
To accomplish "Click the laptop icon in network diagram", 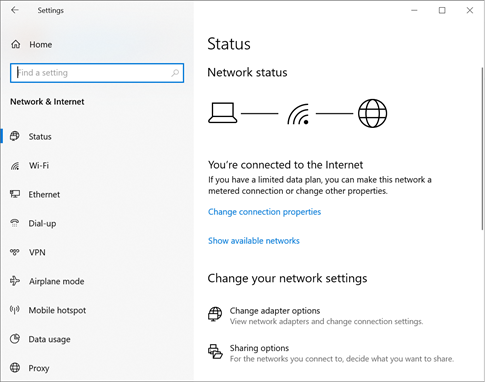I will 223,113.
